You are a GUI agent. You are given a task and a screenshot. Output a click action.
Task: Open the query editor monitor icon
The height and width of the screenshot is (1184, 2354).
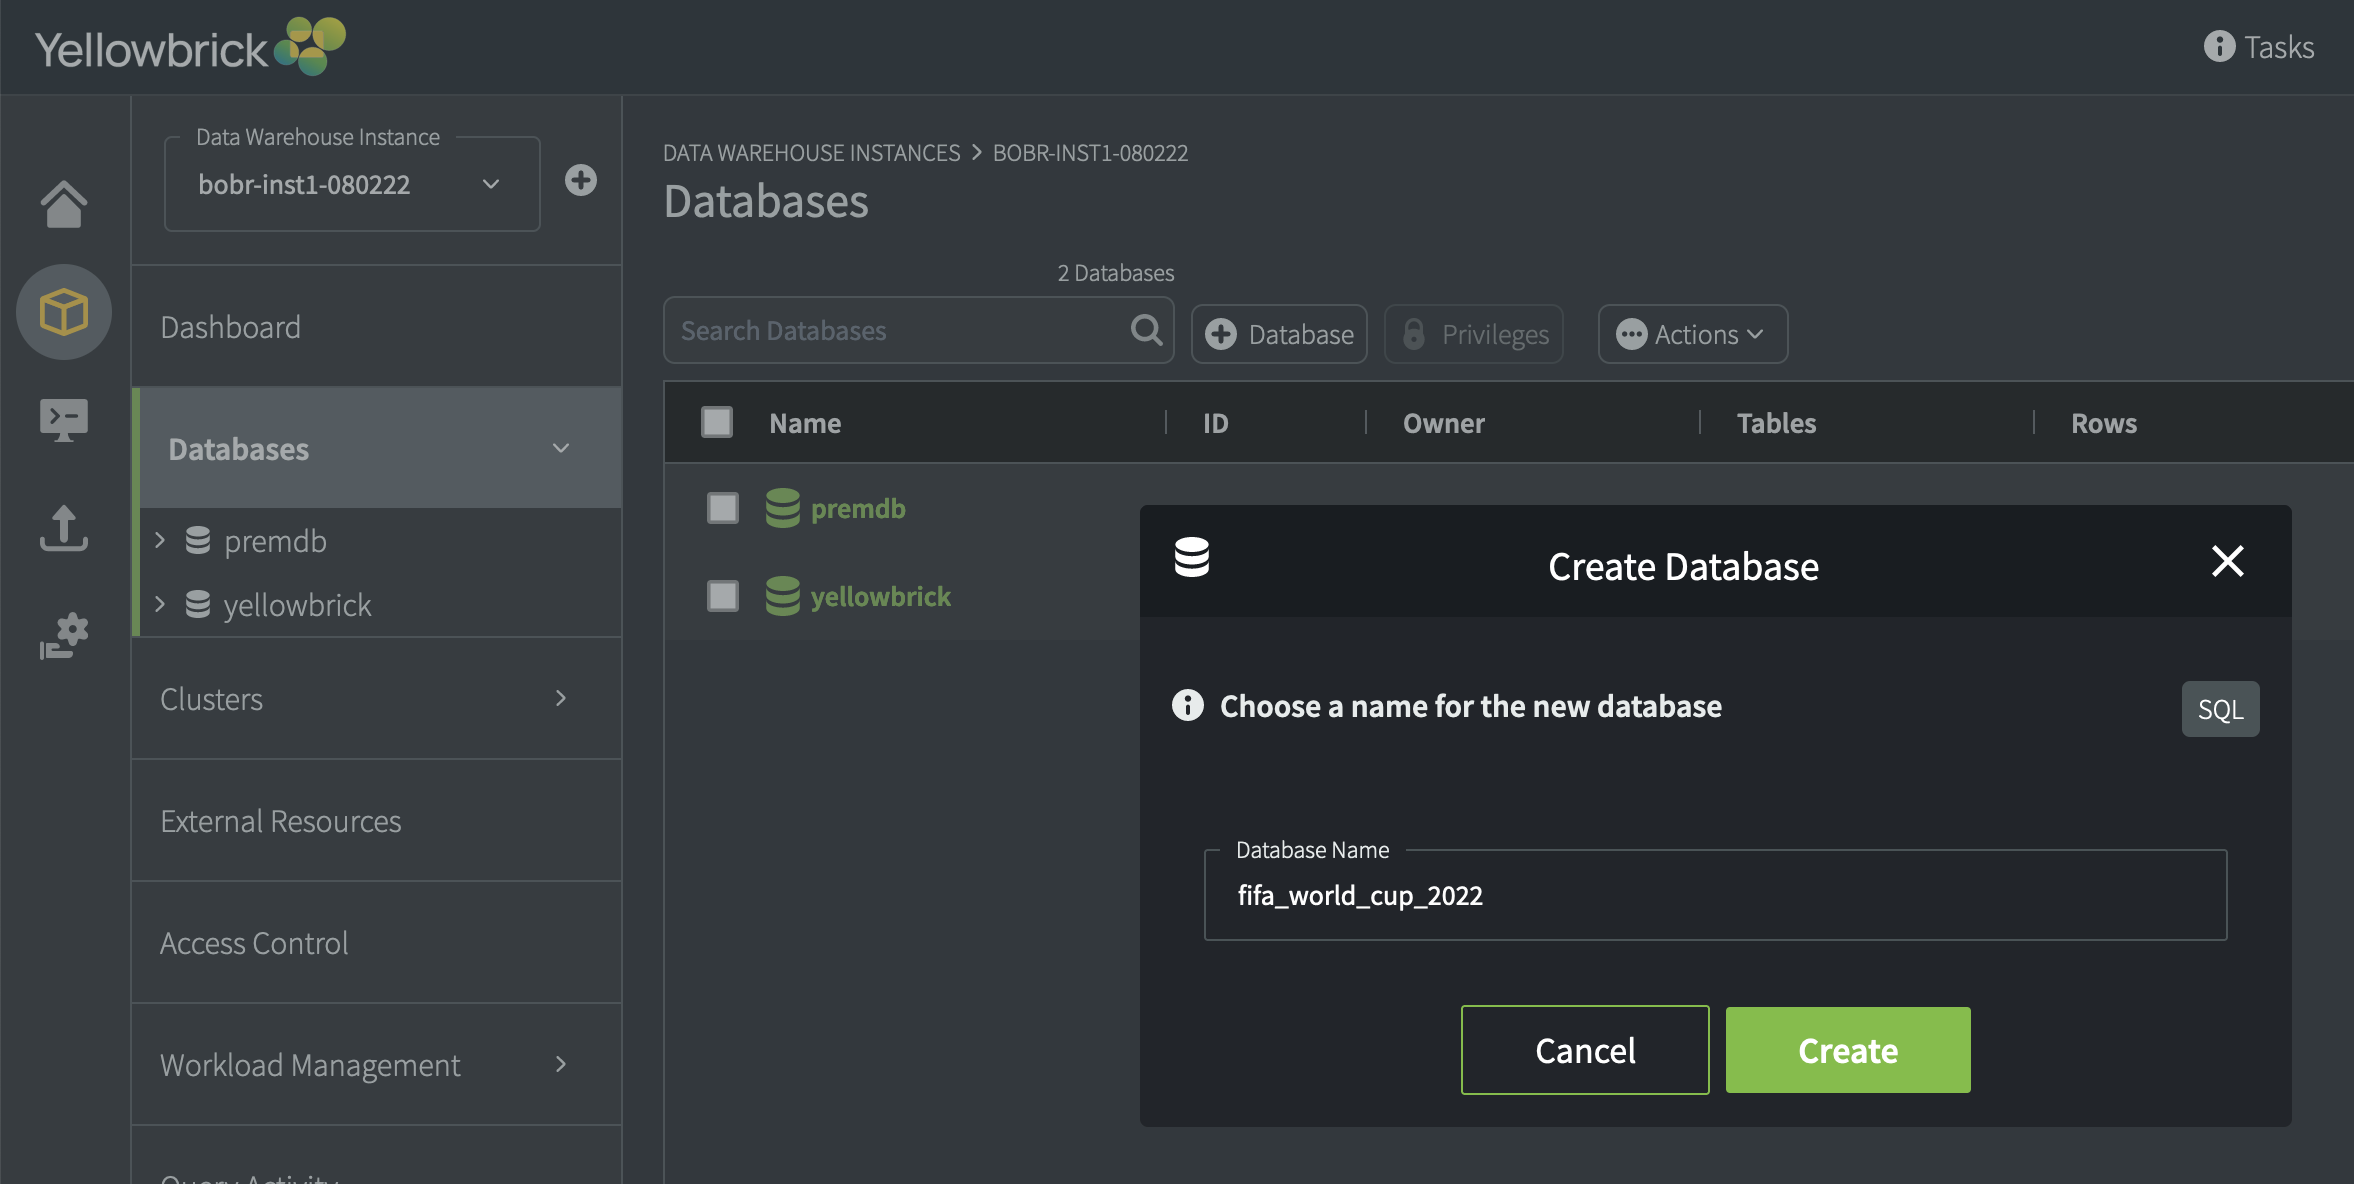point(64,420)
